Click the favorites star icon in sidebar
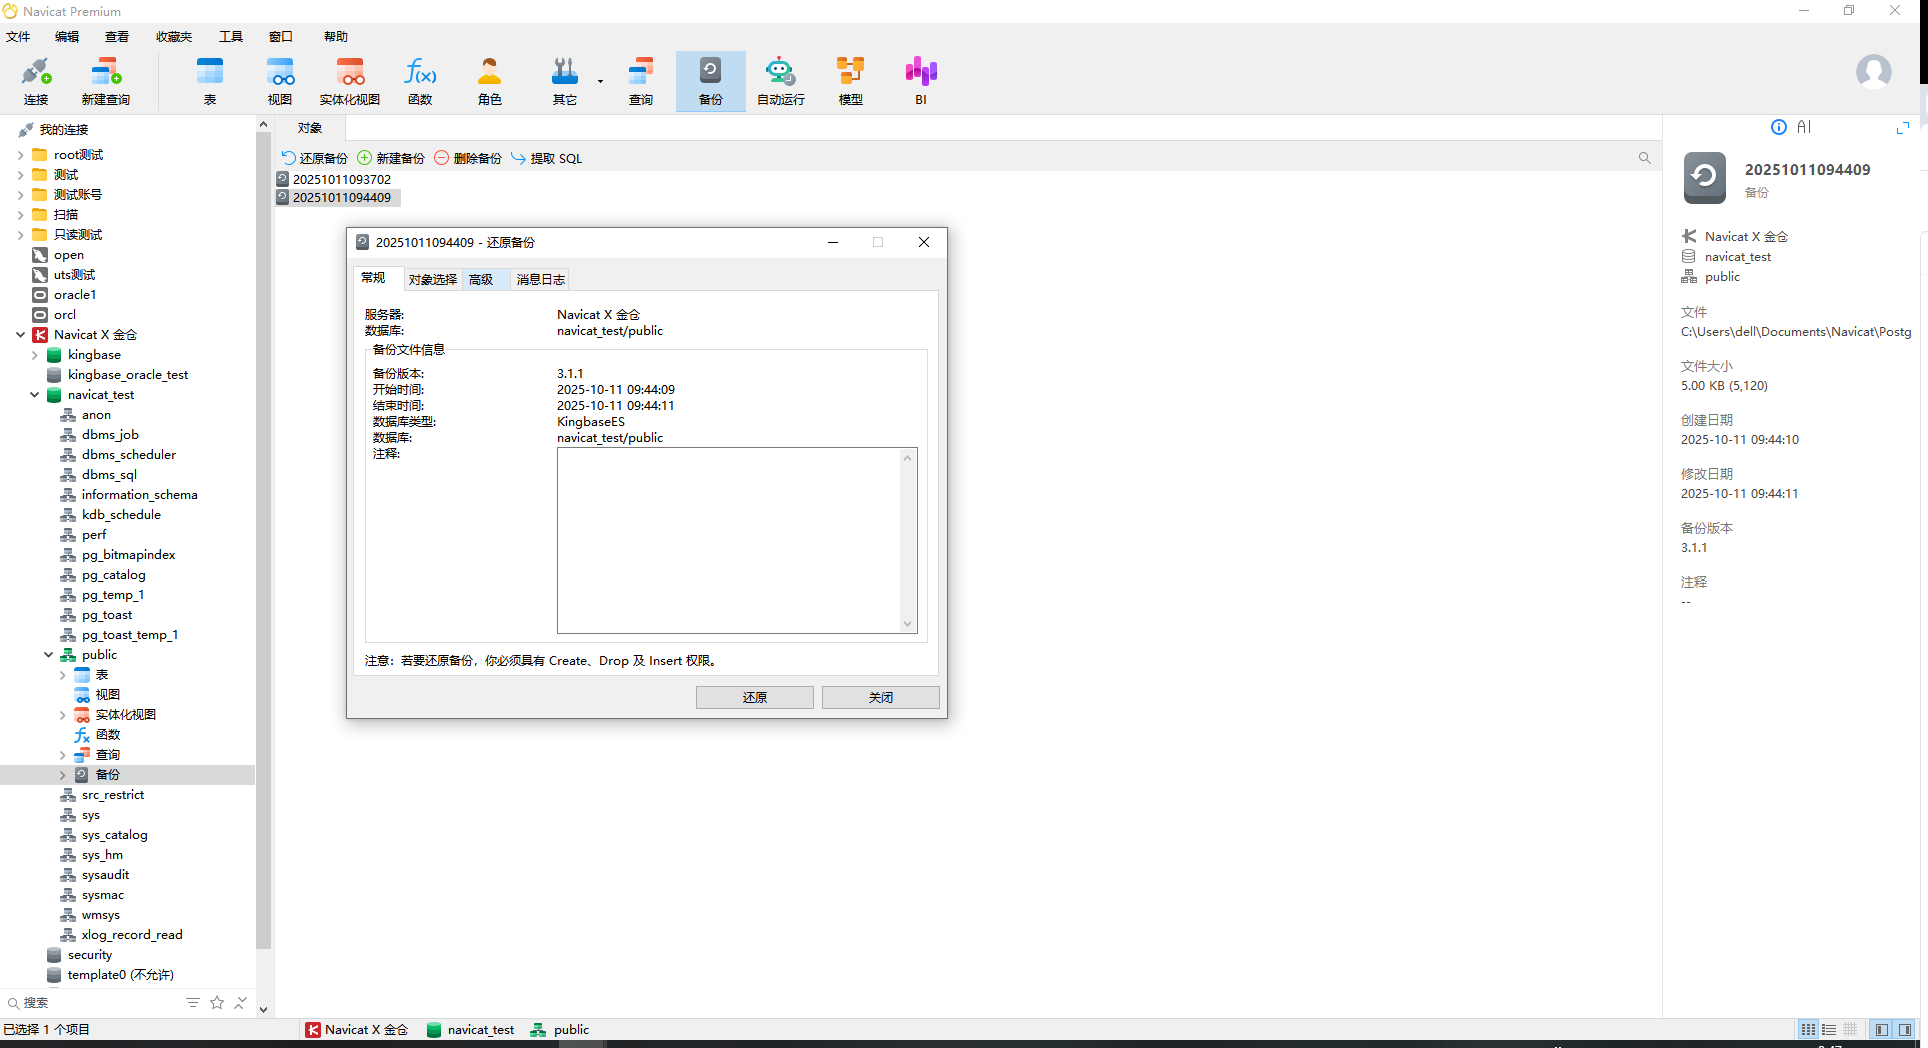The width and height of the screenshot is (1928, 1048). 217,1002
